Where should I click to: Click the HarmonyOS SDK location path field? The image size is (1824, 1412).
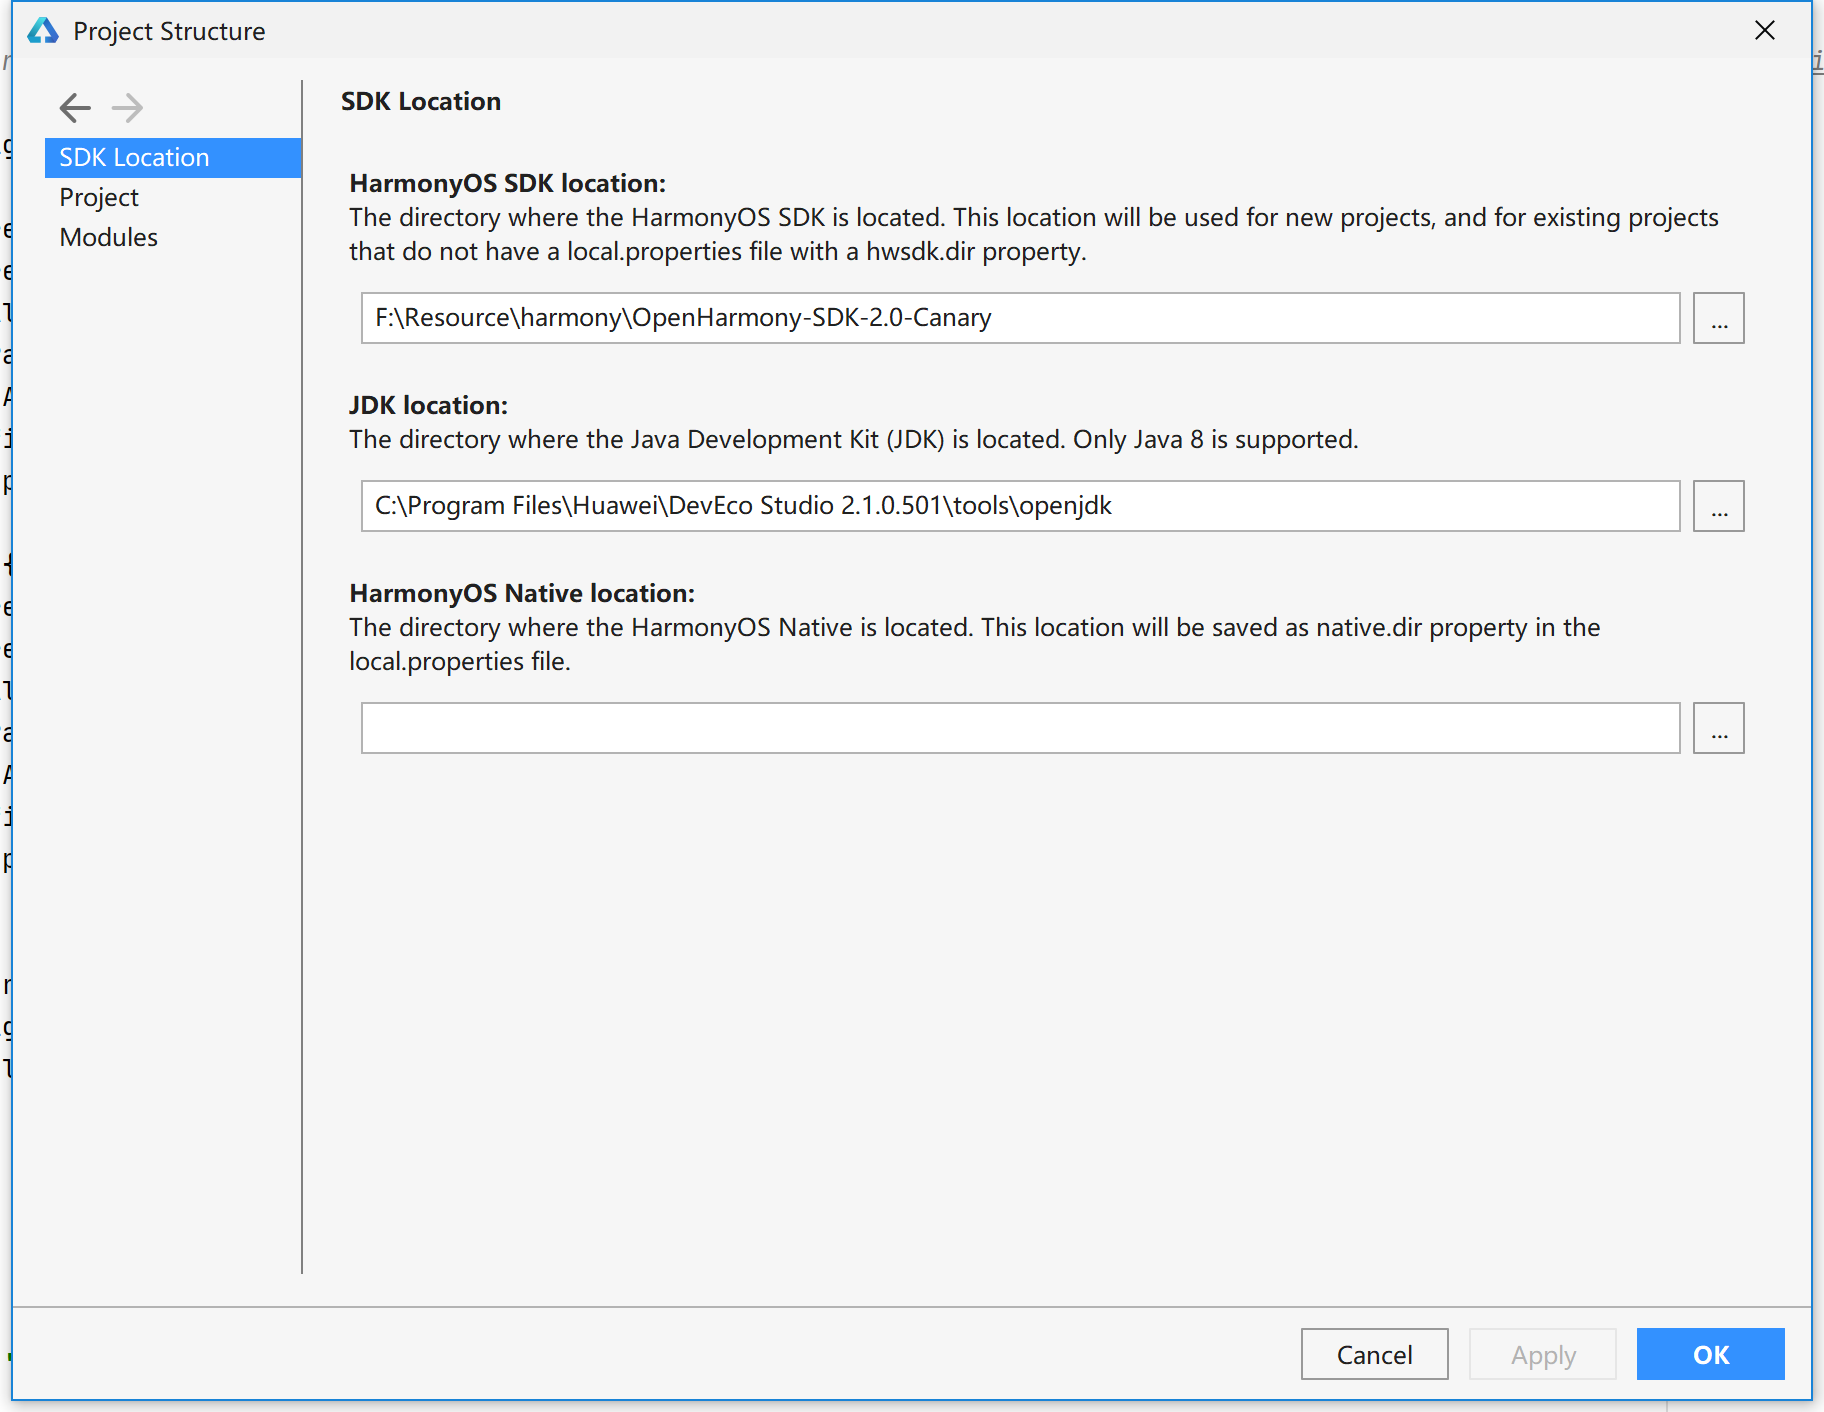(1020, 318)
